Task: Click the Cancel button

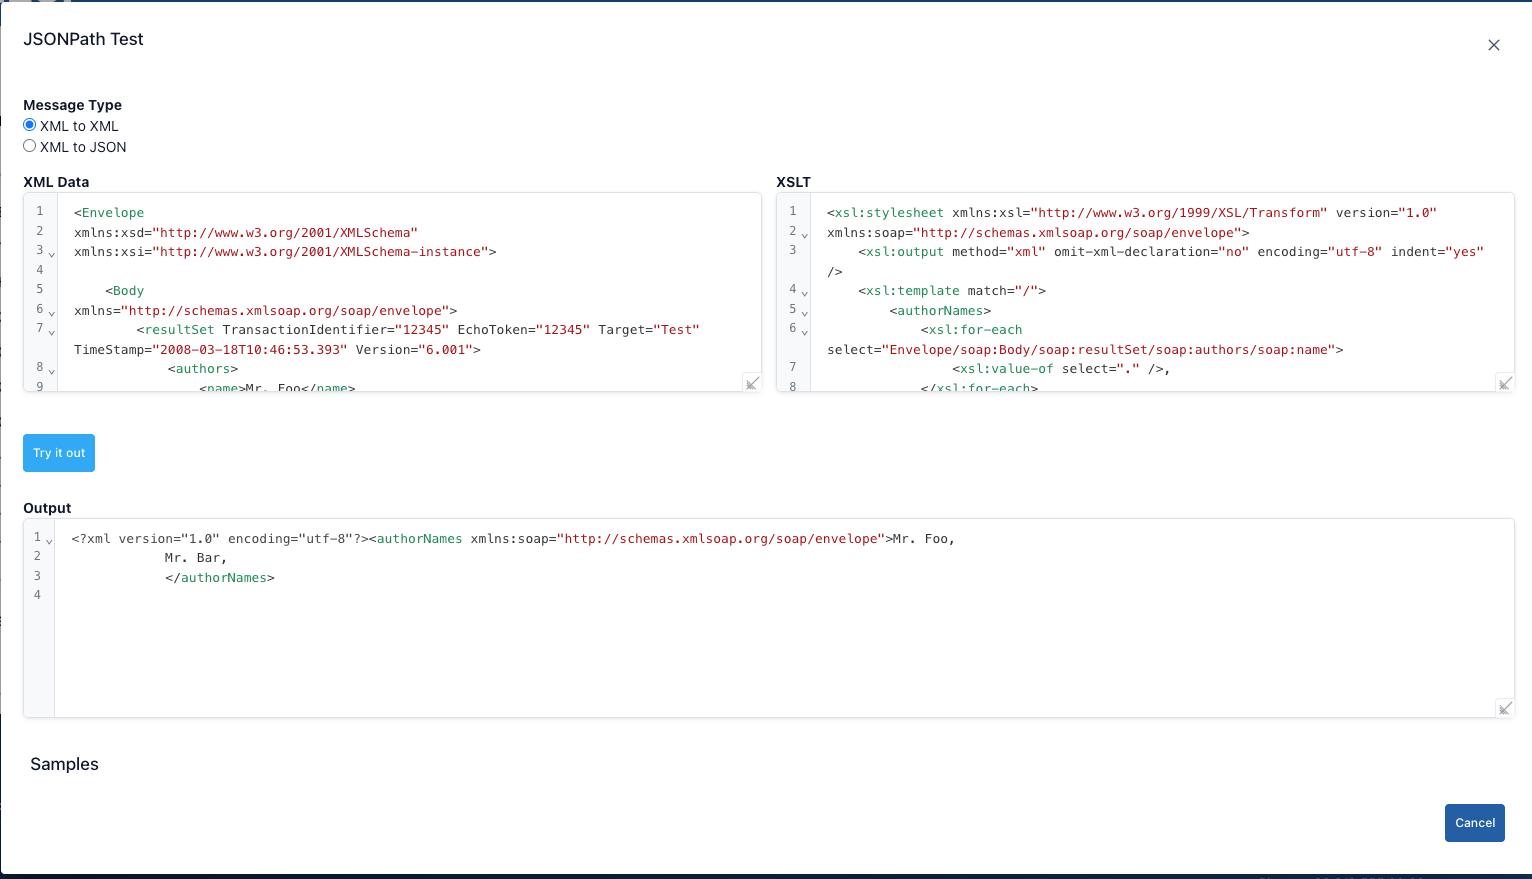Action: (1474, 823)
